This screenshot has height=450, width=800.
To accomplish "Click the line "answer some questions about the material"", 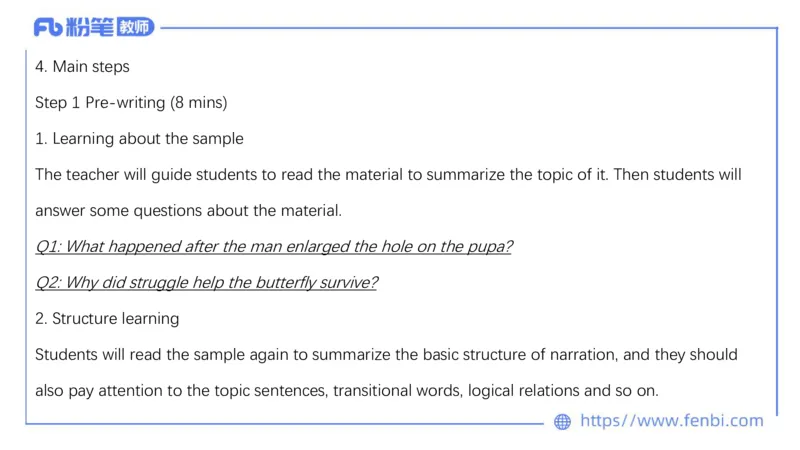I will pyautogui.click(x=188, y=211).
